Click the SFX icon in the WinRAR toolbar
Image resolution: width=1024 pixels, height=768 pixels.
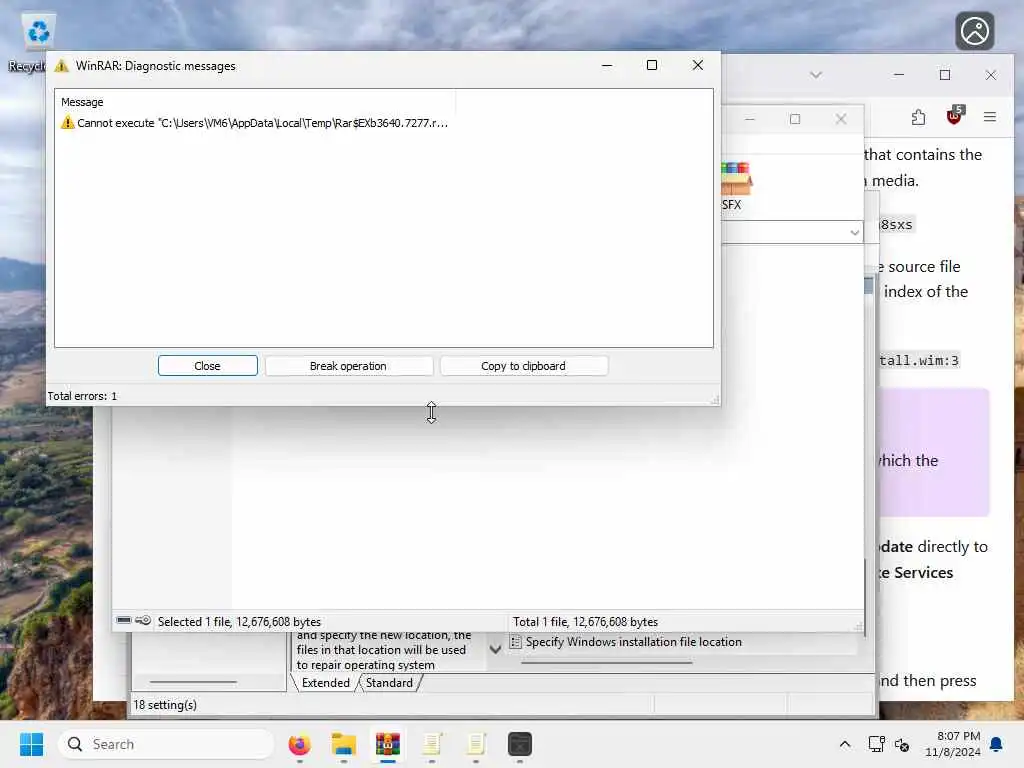tap(735, 187)
